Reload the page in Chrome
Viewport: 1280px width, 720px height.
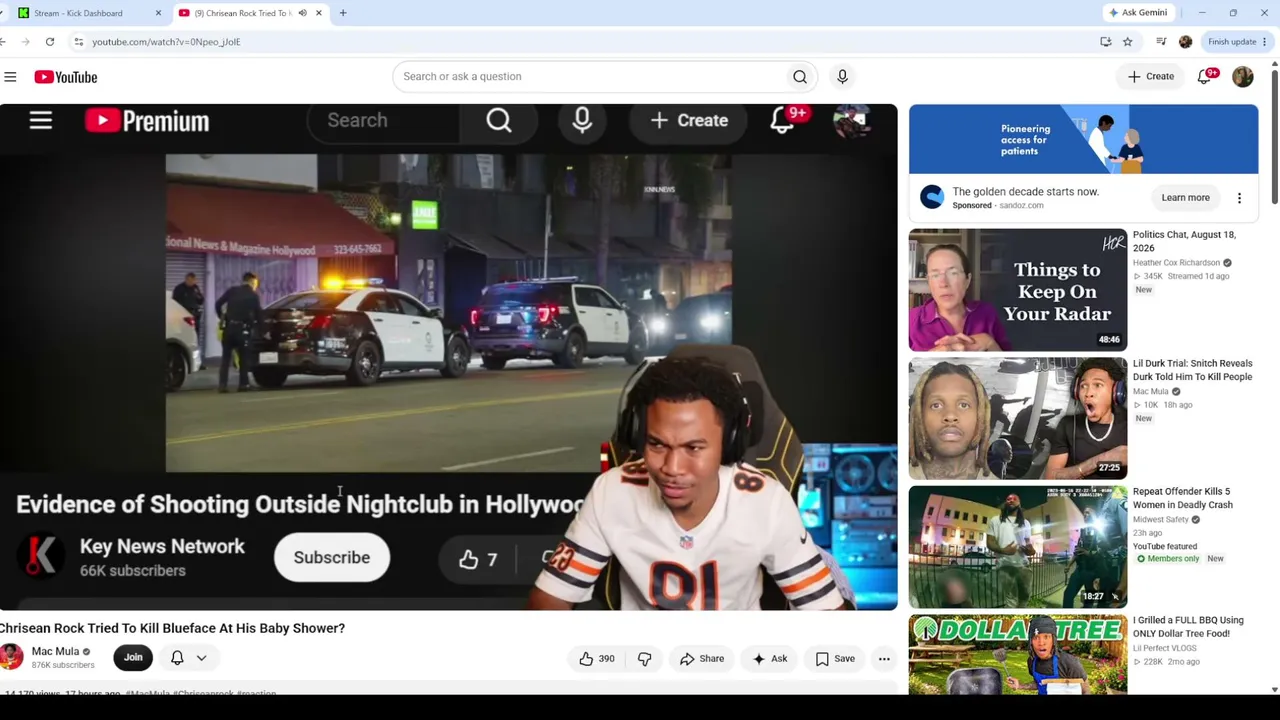49,42
